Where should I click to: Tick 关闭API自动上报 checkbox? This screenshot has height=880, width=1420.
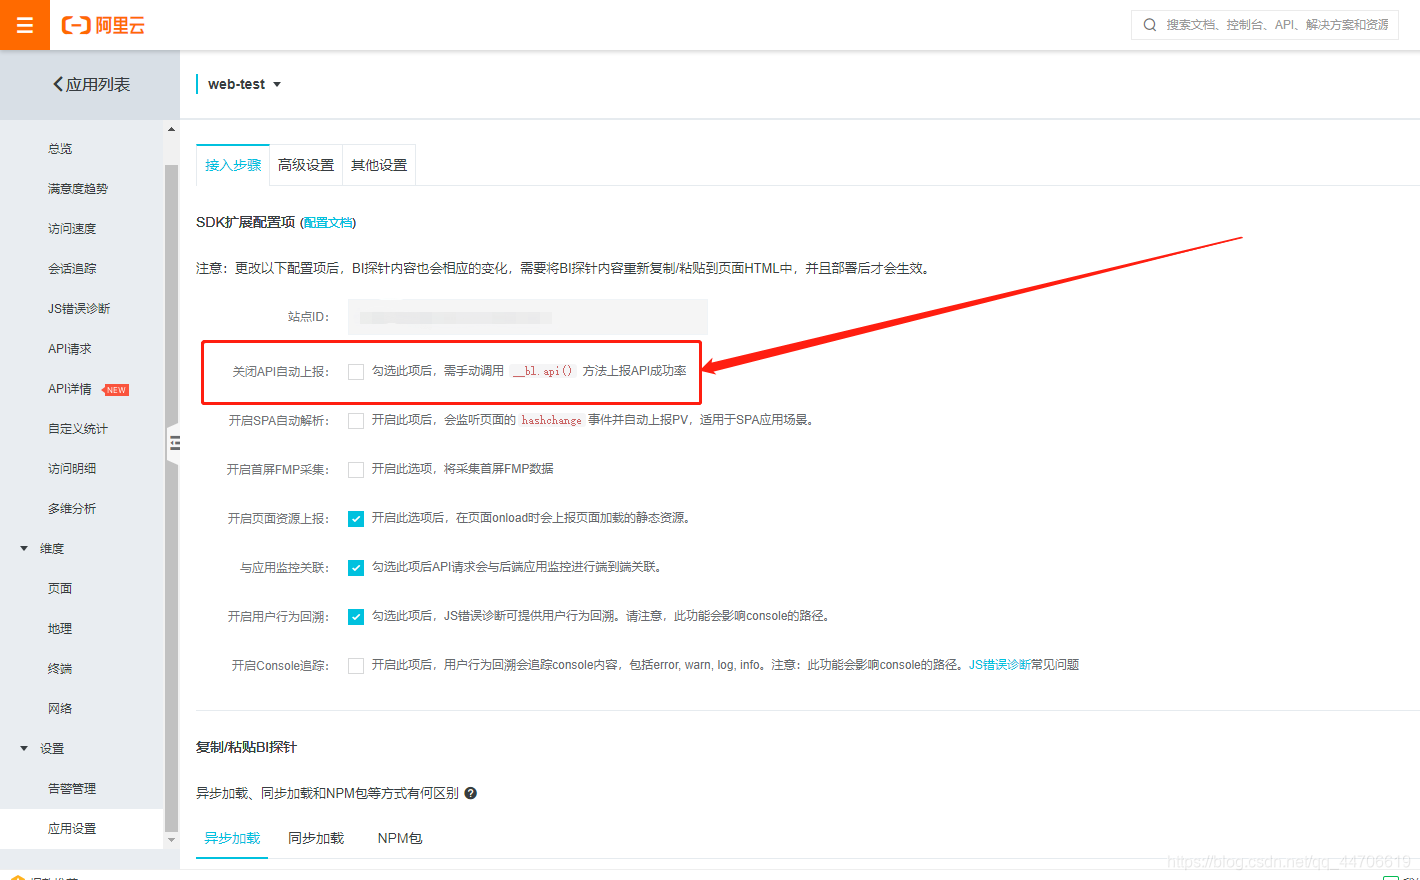tap(356, 372)
